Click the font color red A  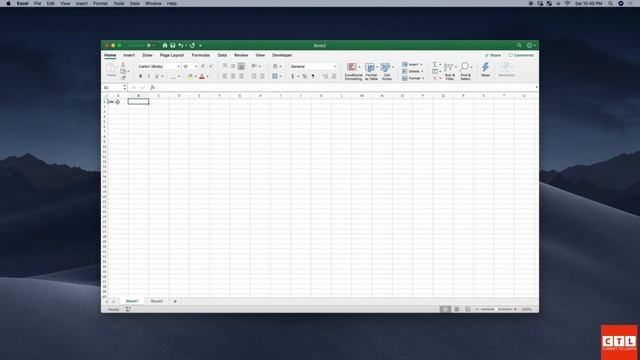202,76
